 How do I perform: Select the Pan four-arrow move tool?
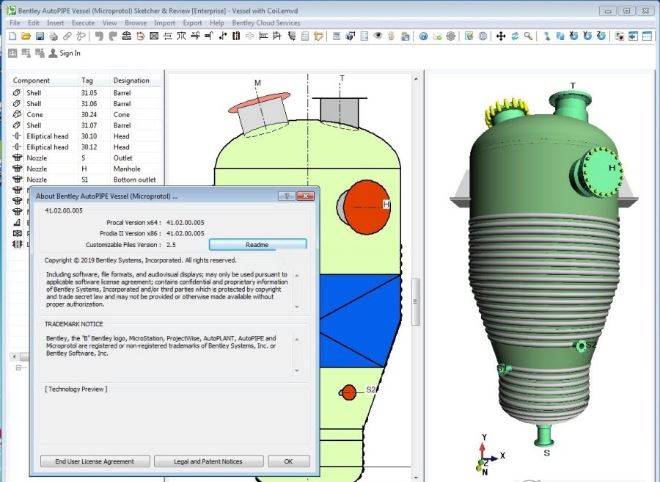coord(501,36)
